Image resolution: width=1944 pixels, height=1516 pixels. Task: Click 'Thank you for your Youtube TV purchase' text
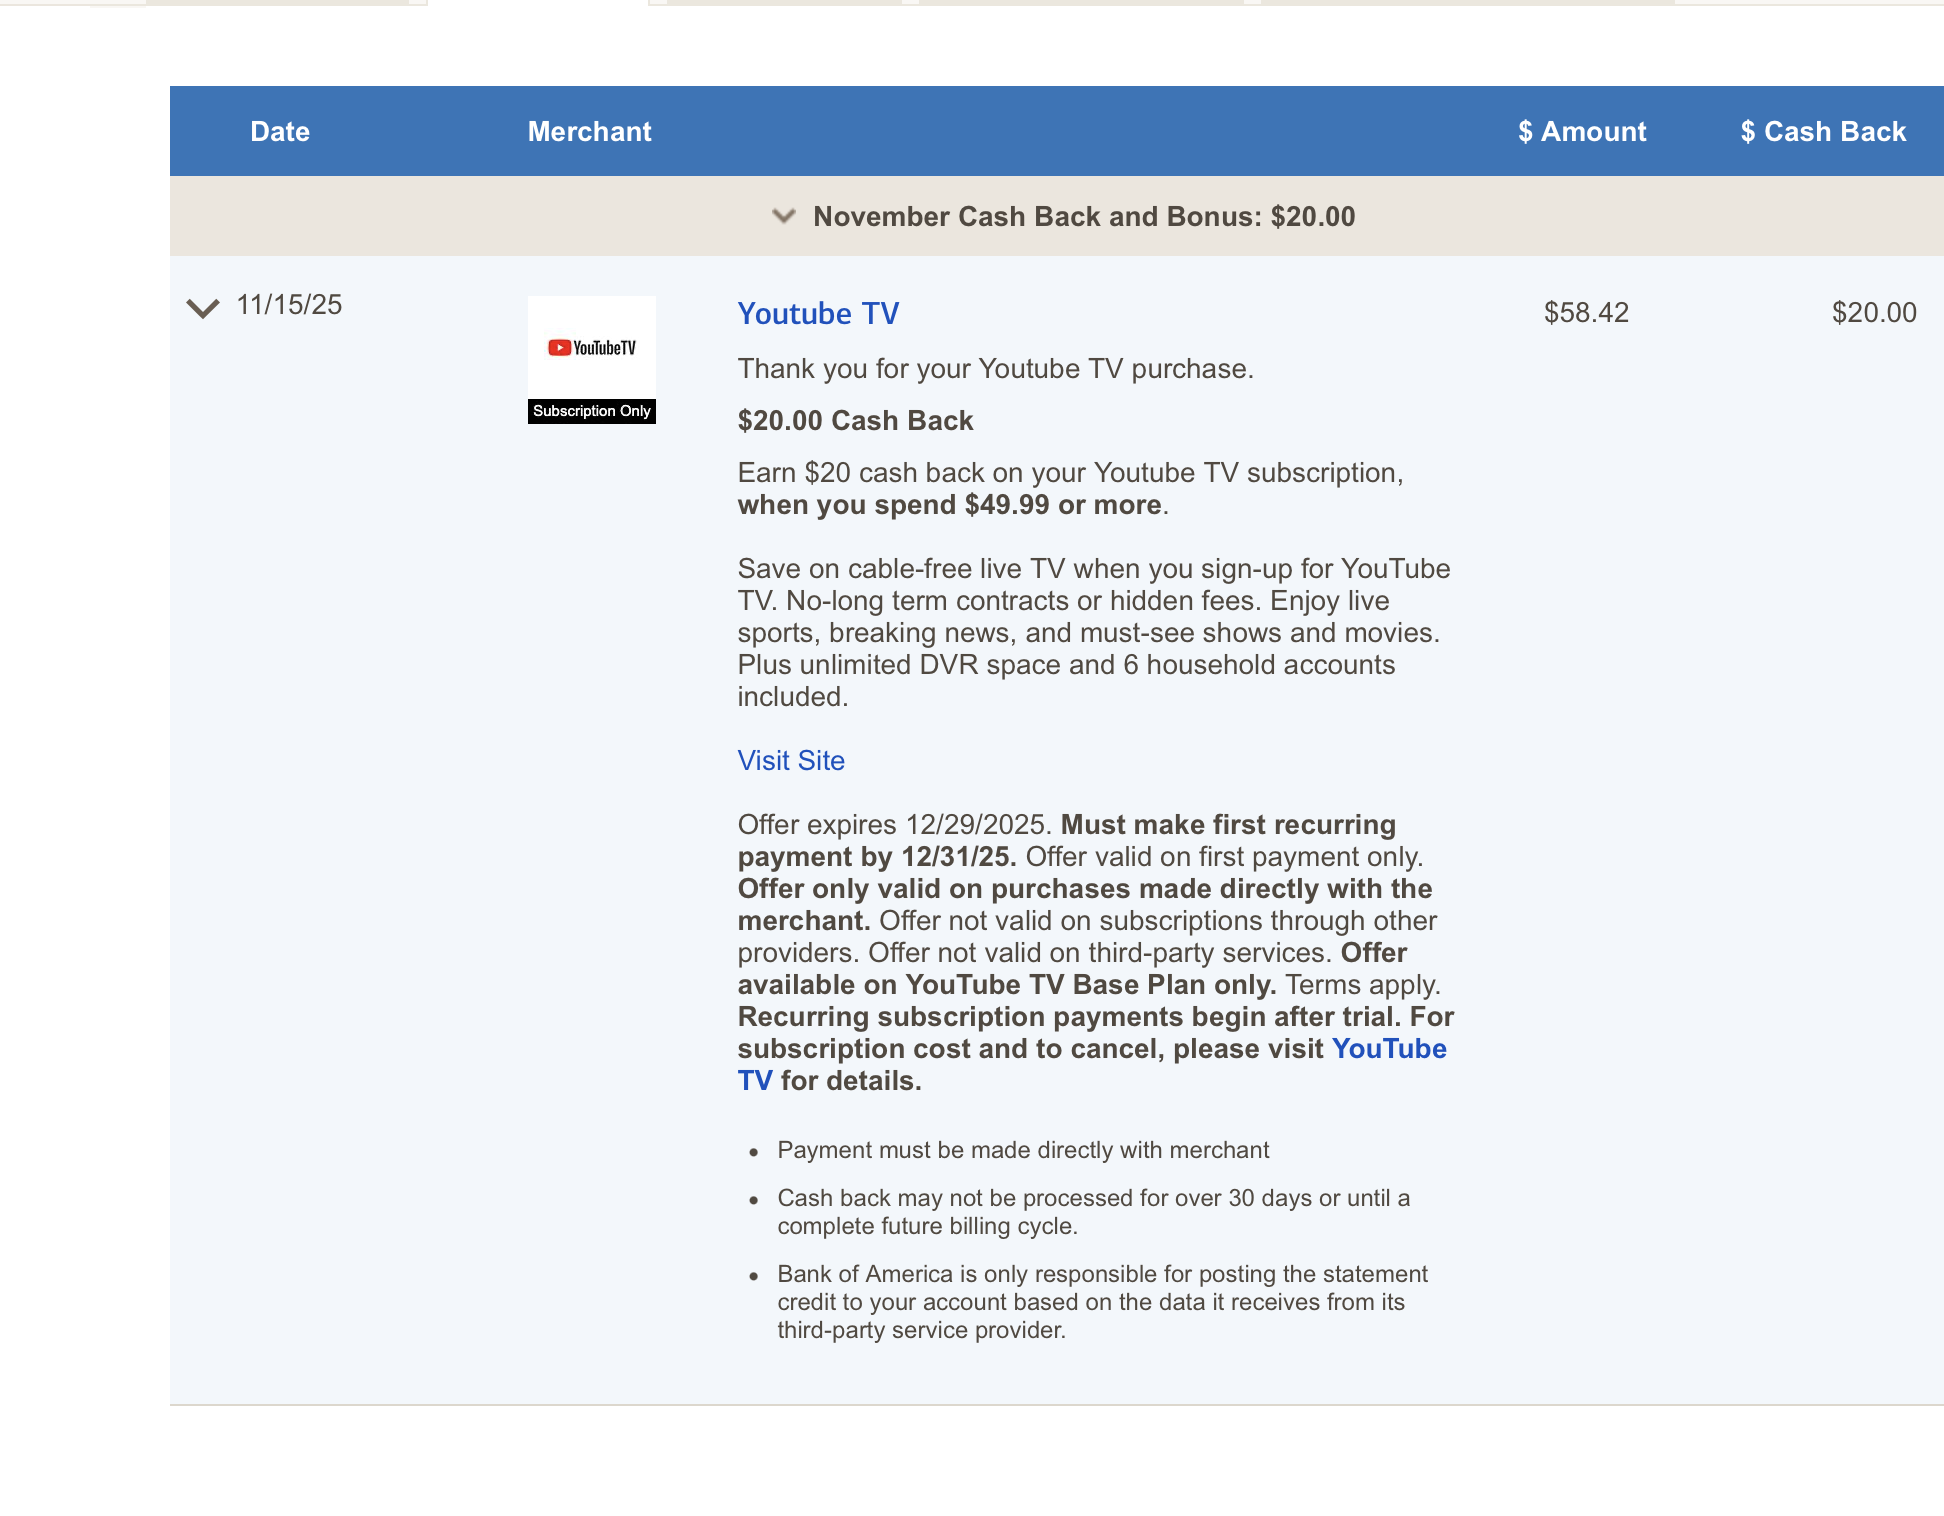pos(995,369)
